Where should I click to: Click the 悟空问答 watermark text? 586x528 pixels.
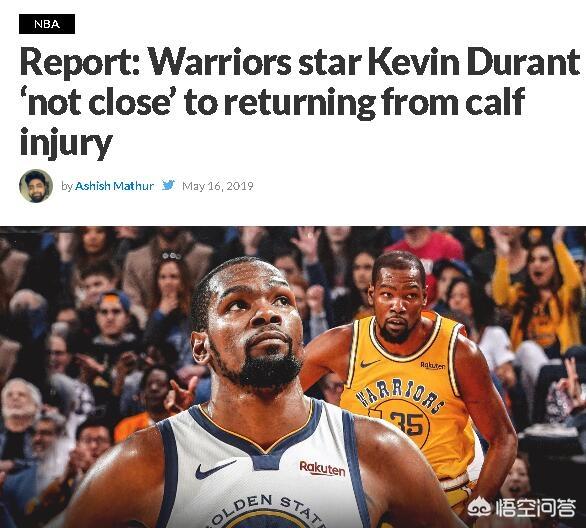pyautogui.click(x=535, y=508)
